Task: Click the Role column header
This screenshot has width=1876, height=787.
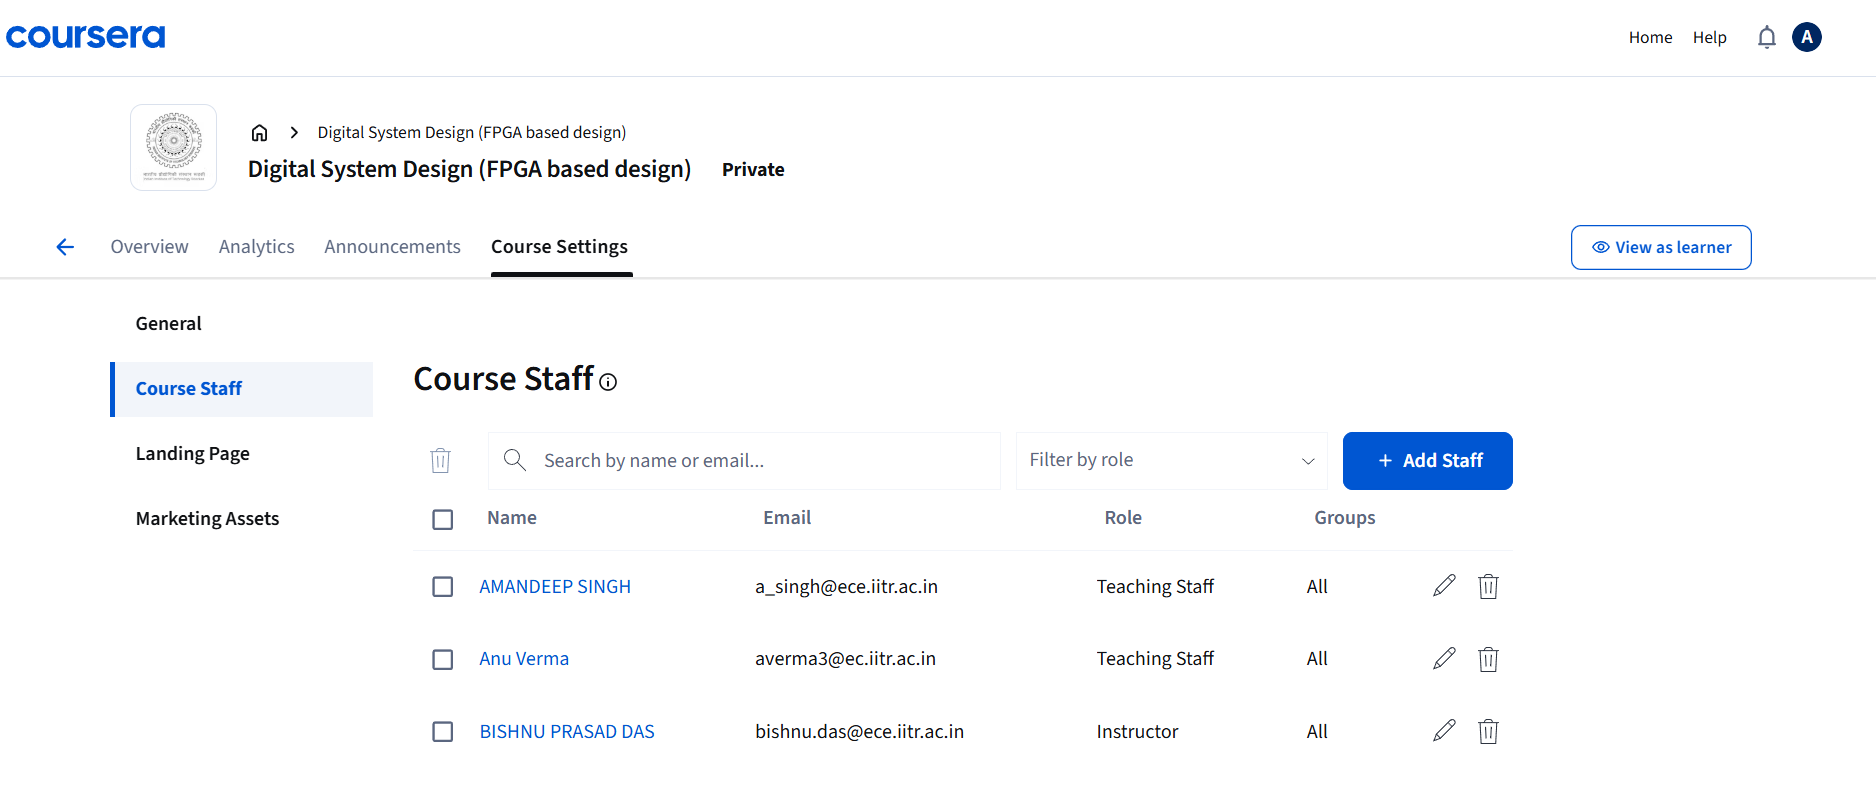Action: (x=1123, y=518)
